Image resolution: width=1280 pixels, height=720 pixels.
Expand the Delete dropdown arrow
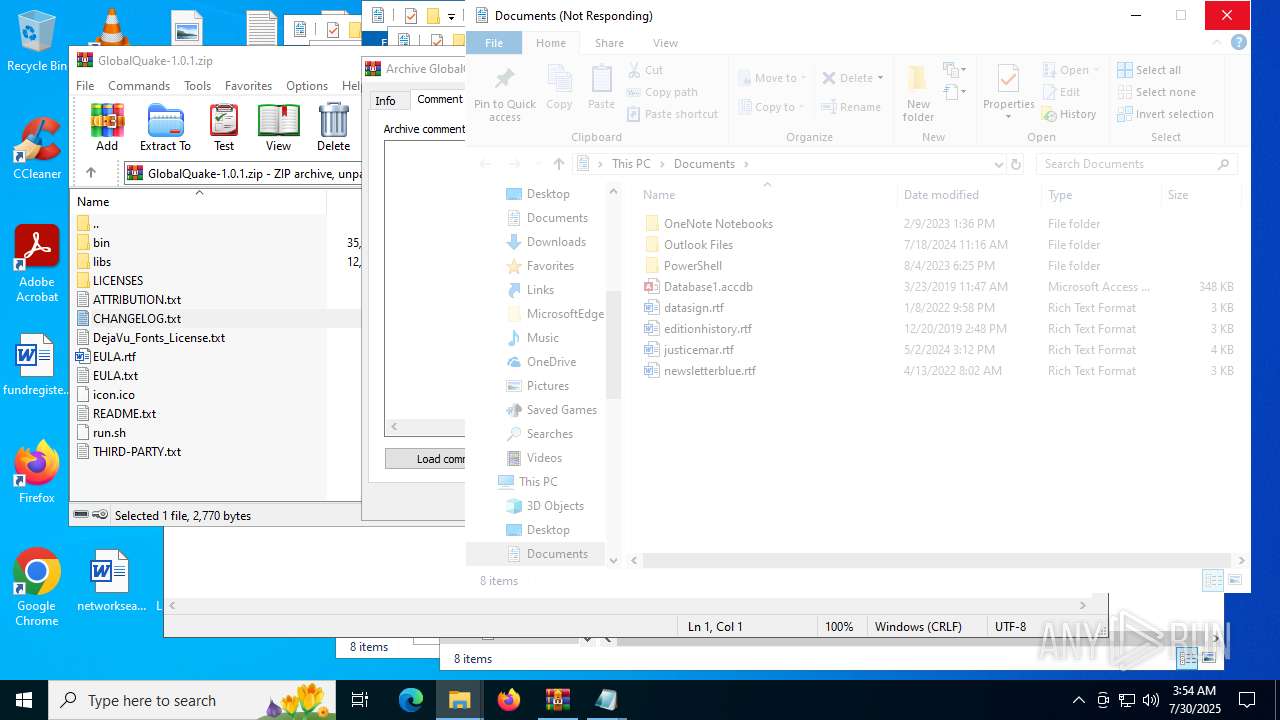point(880,78)
